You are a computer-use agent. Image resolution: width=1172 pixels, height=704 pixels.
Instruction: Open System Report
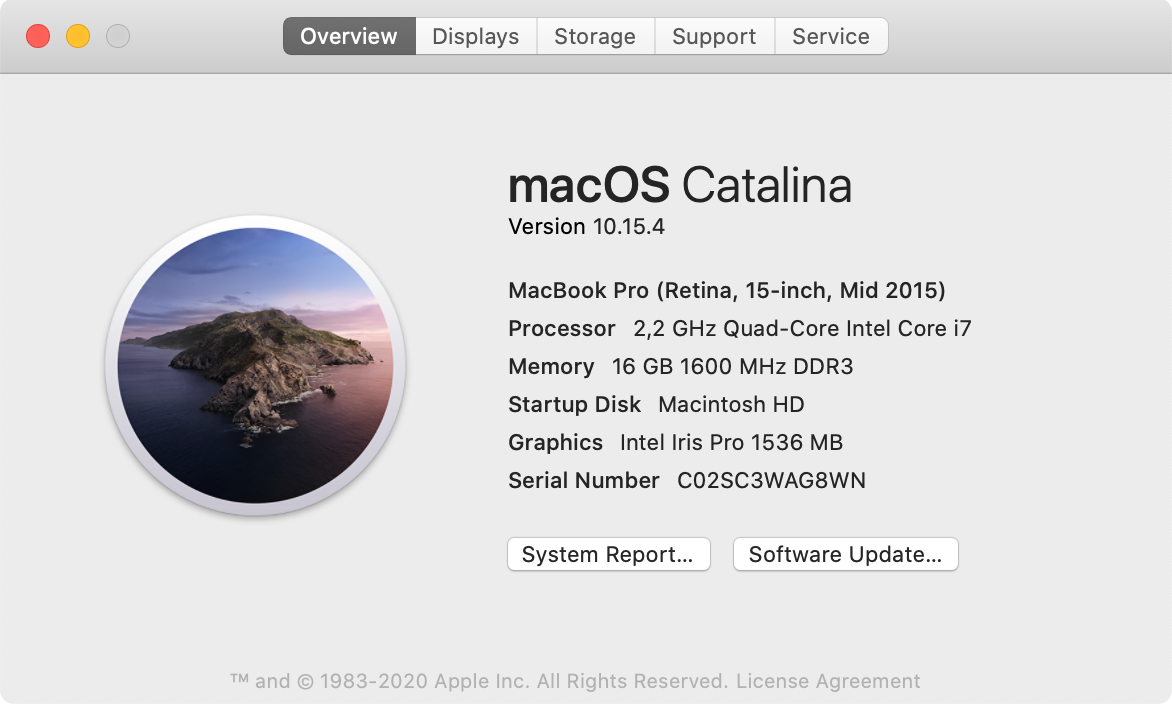tap(609, 554)
